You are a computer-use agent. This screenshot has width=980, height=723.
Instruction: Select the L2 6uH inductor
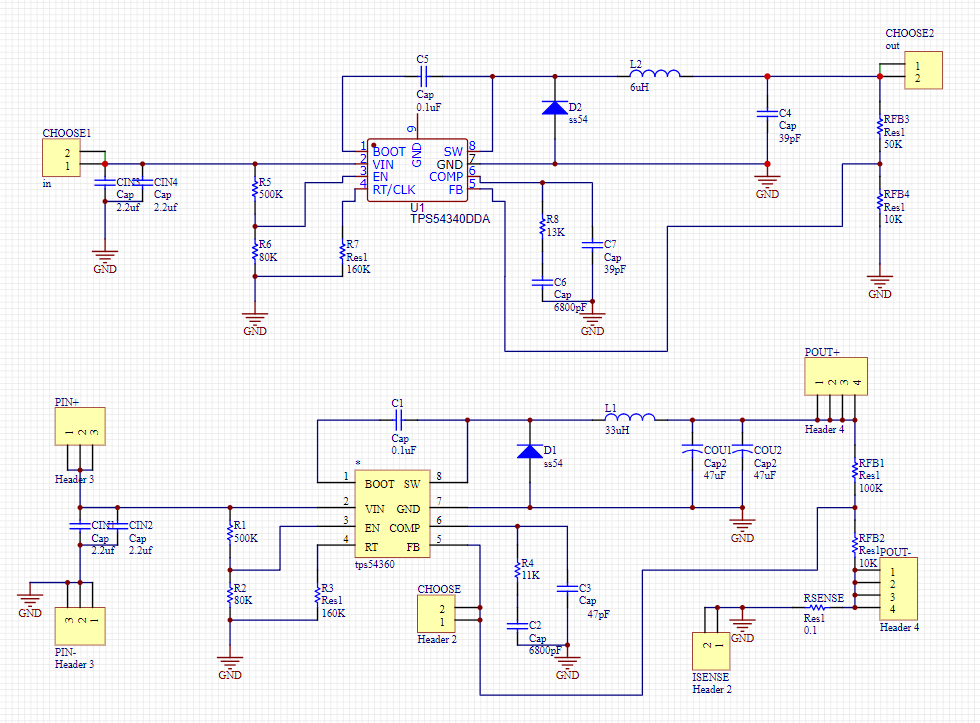pyautogui.click(x=655, y=74)
